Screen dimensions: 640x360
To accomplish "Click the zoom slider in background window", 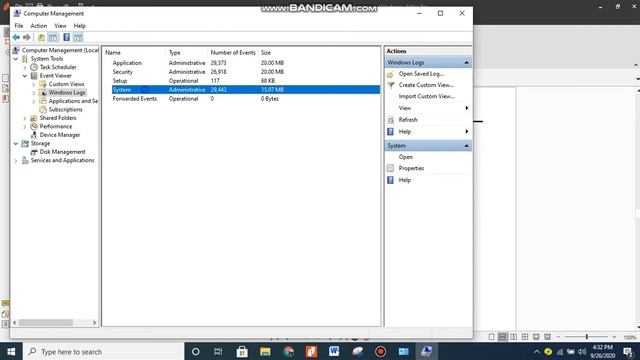I will click(587, 337).
